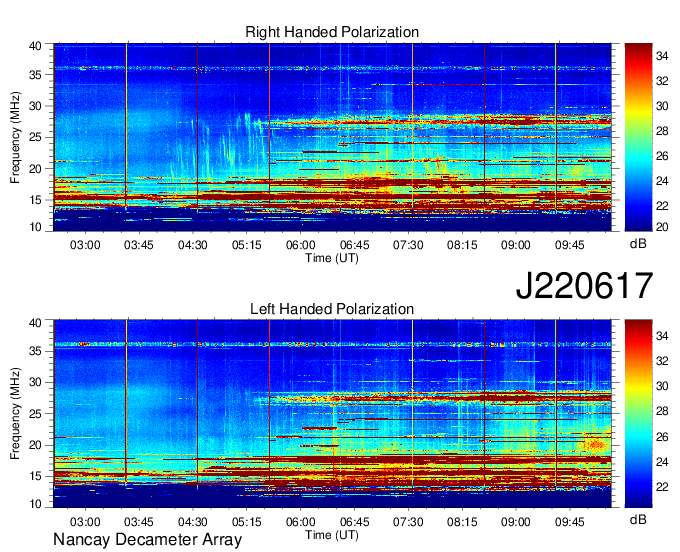Click the 06:00 time tick under Right Handed plot
Image resolution: width=680 pixels, height=552 pixels.
pyautogui.click(x=301, y=245)
